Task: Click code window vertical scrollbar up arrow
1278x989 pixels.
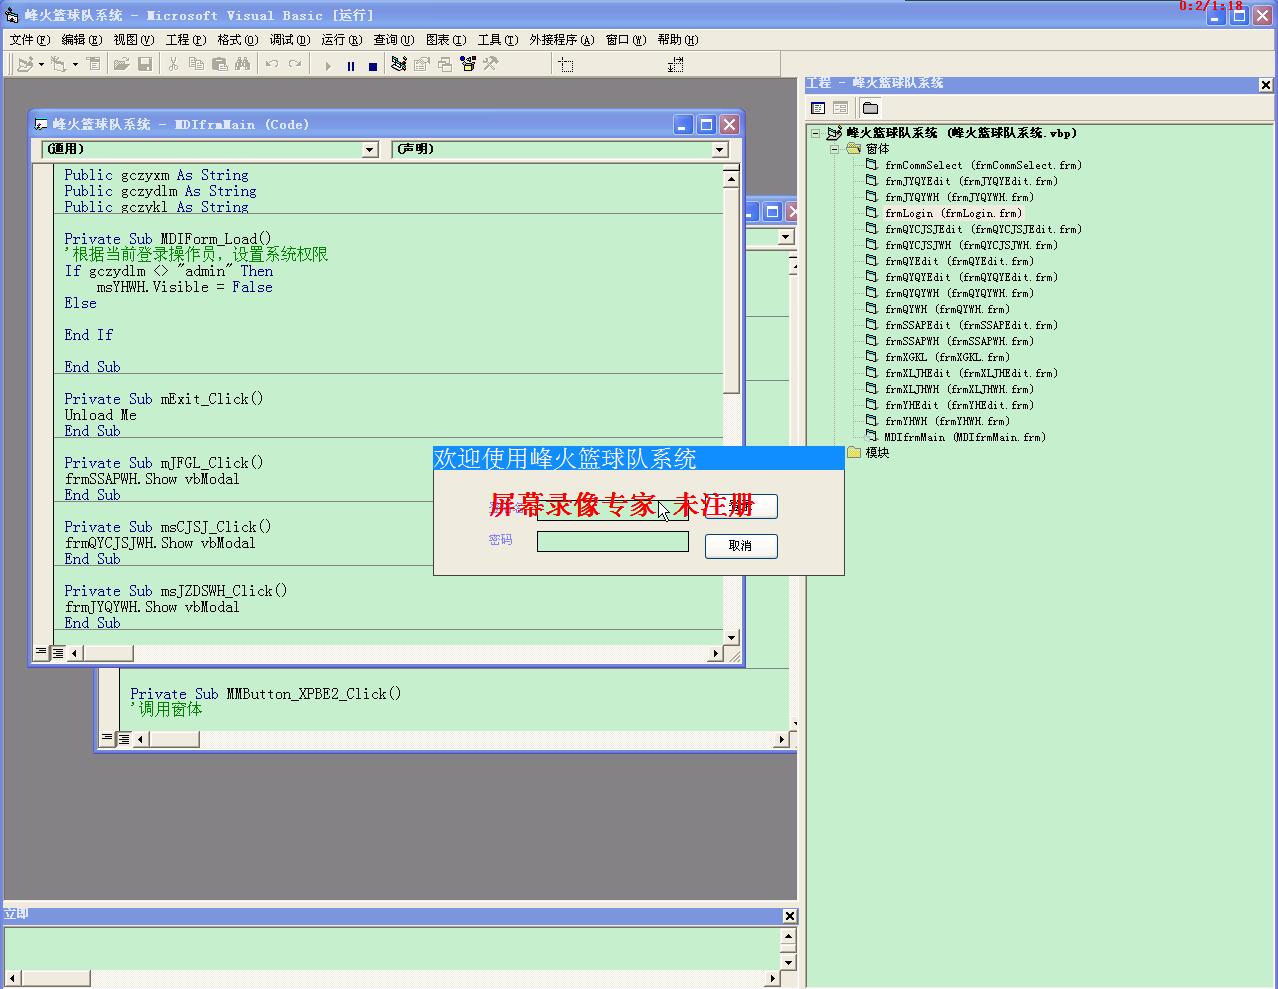Action: (731, 179)
